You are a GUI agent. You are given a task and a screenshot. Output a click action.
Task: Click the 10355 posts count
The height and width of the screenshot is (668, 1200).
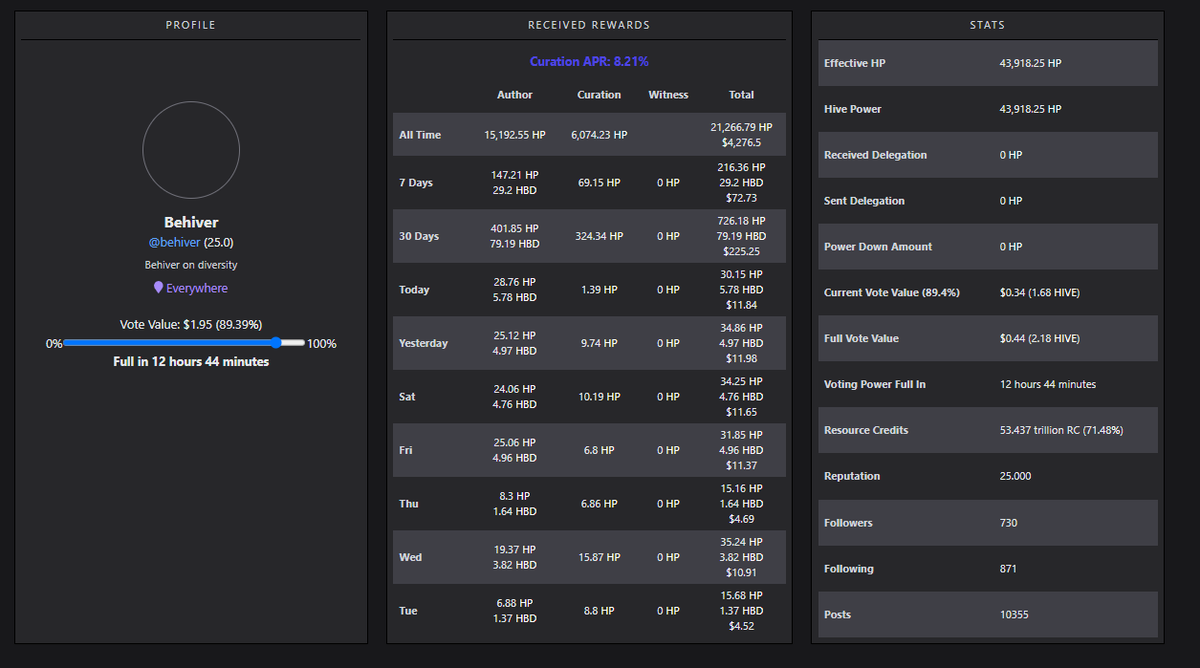coord(1014,615)
